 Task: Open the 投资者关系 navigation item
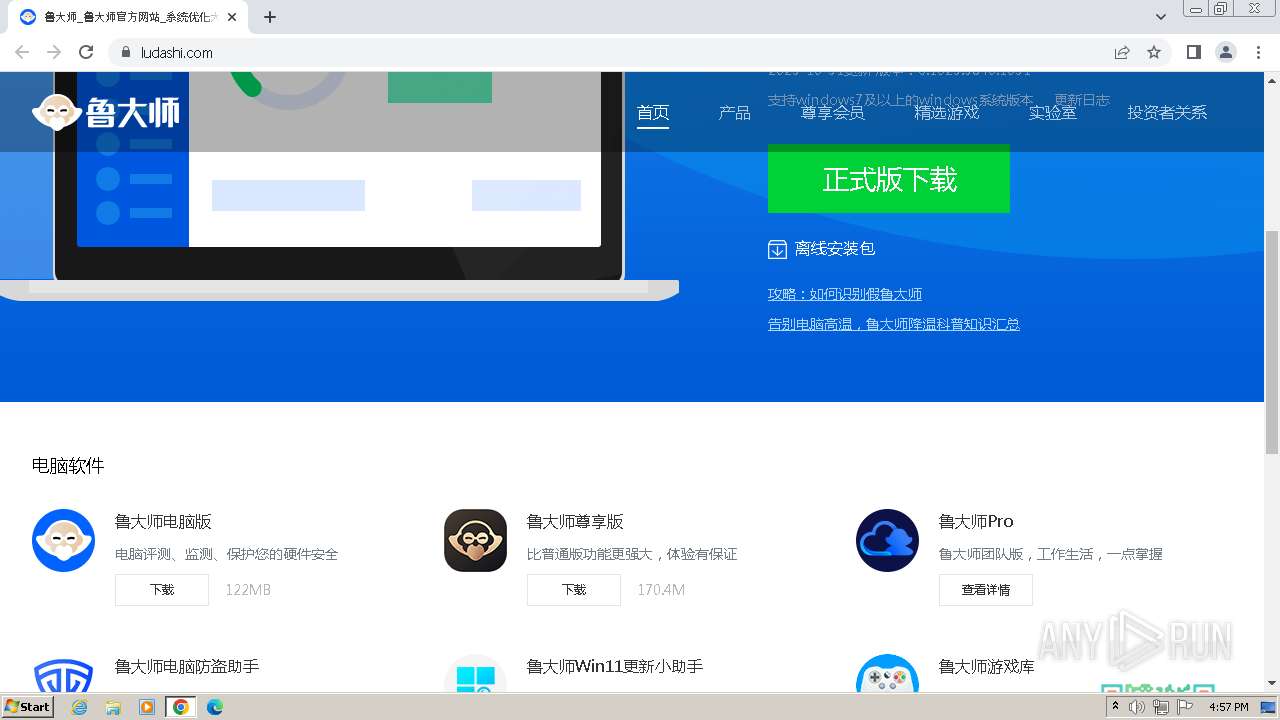tap(1167, 113)
